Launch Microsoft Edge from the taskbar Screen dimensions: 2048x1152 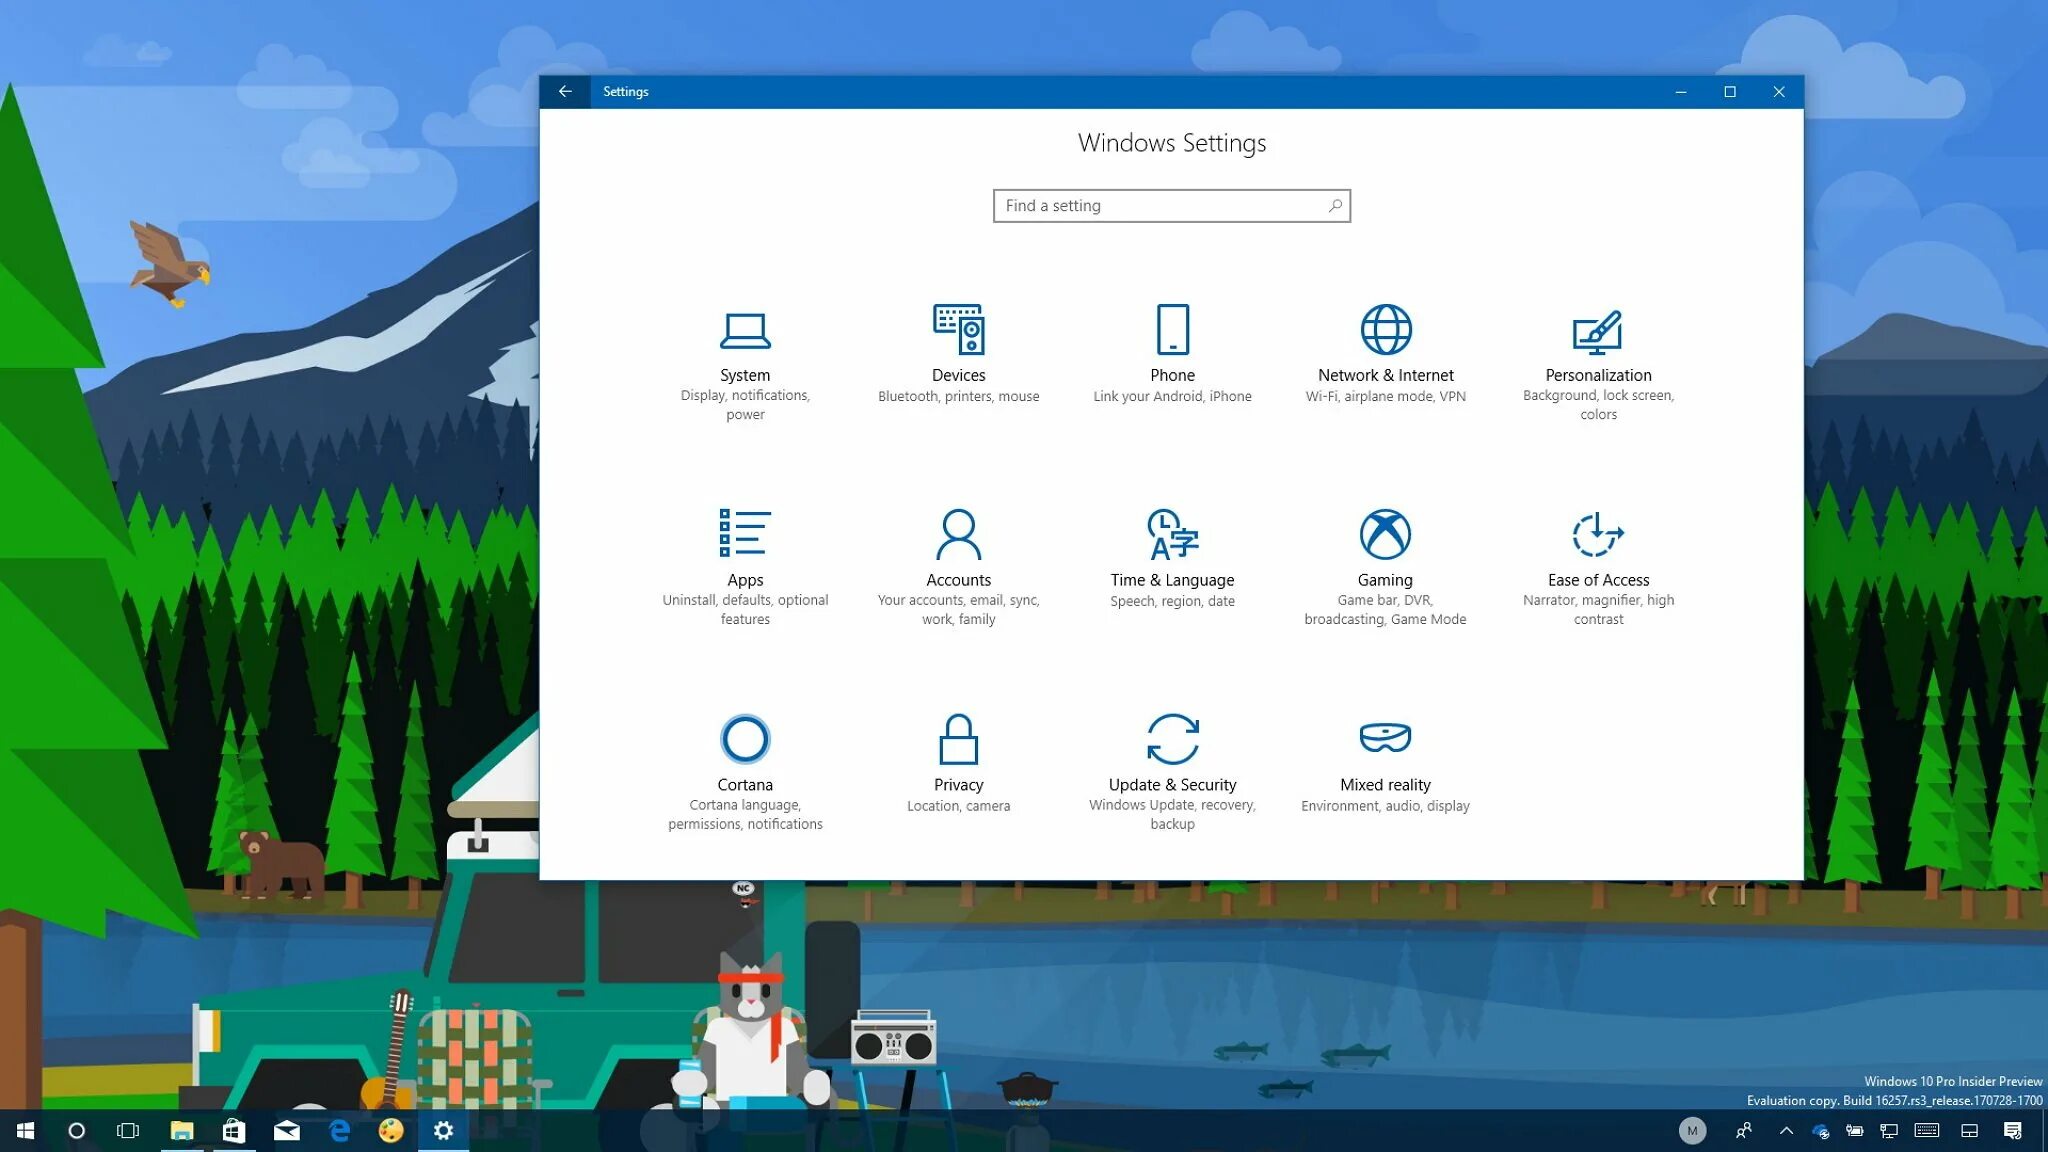pos(338,1131)
